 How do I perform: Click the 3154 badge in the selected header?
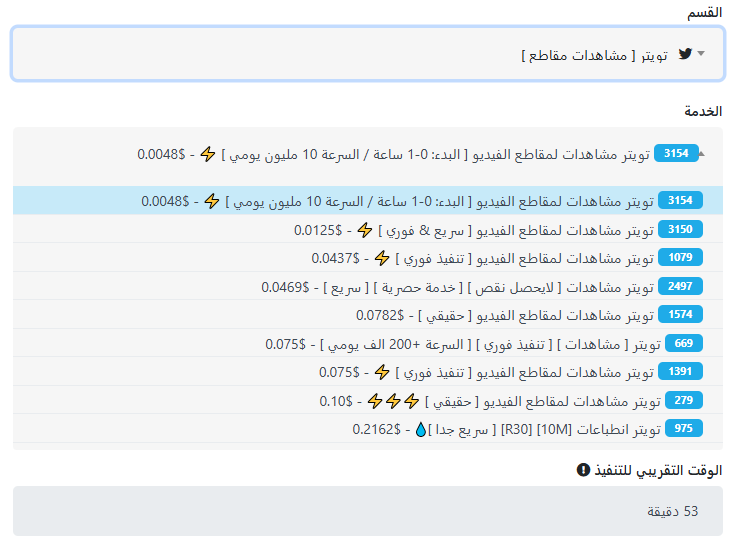click(676, 153)
